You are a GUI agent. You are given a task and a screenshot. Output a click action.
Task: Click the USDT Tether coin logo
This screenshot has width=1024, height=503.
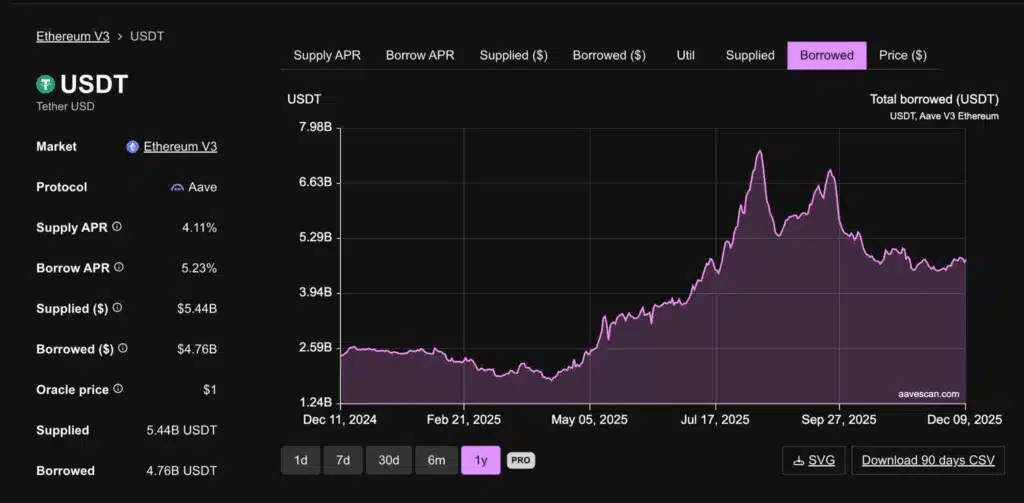(45, 84)
